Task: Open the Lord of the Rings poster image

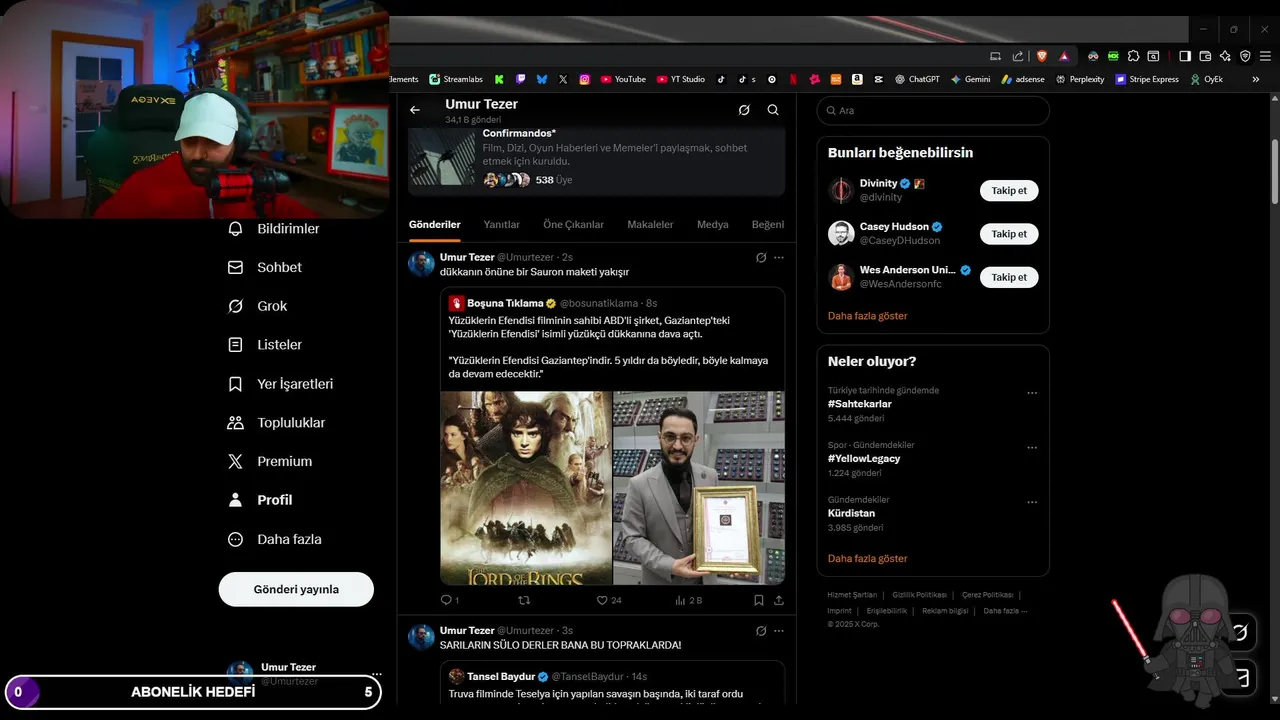Action: [x=526, y=488]
